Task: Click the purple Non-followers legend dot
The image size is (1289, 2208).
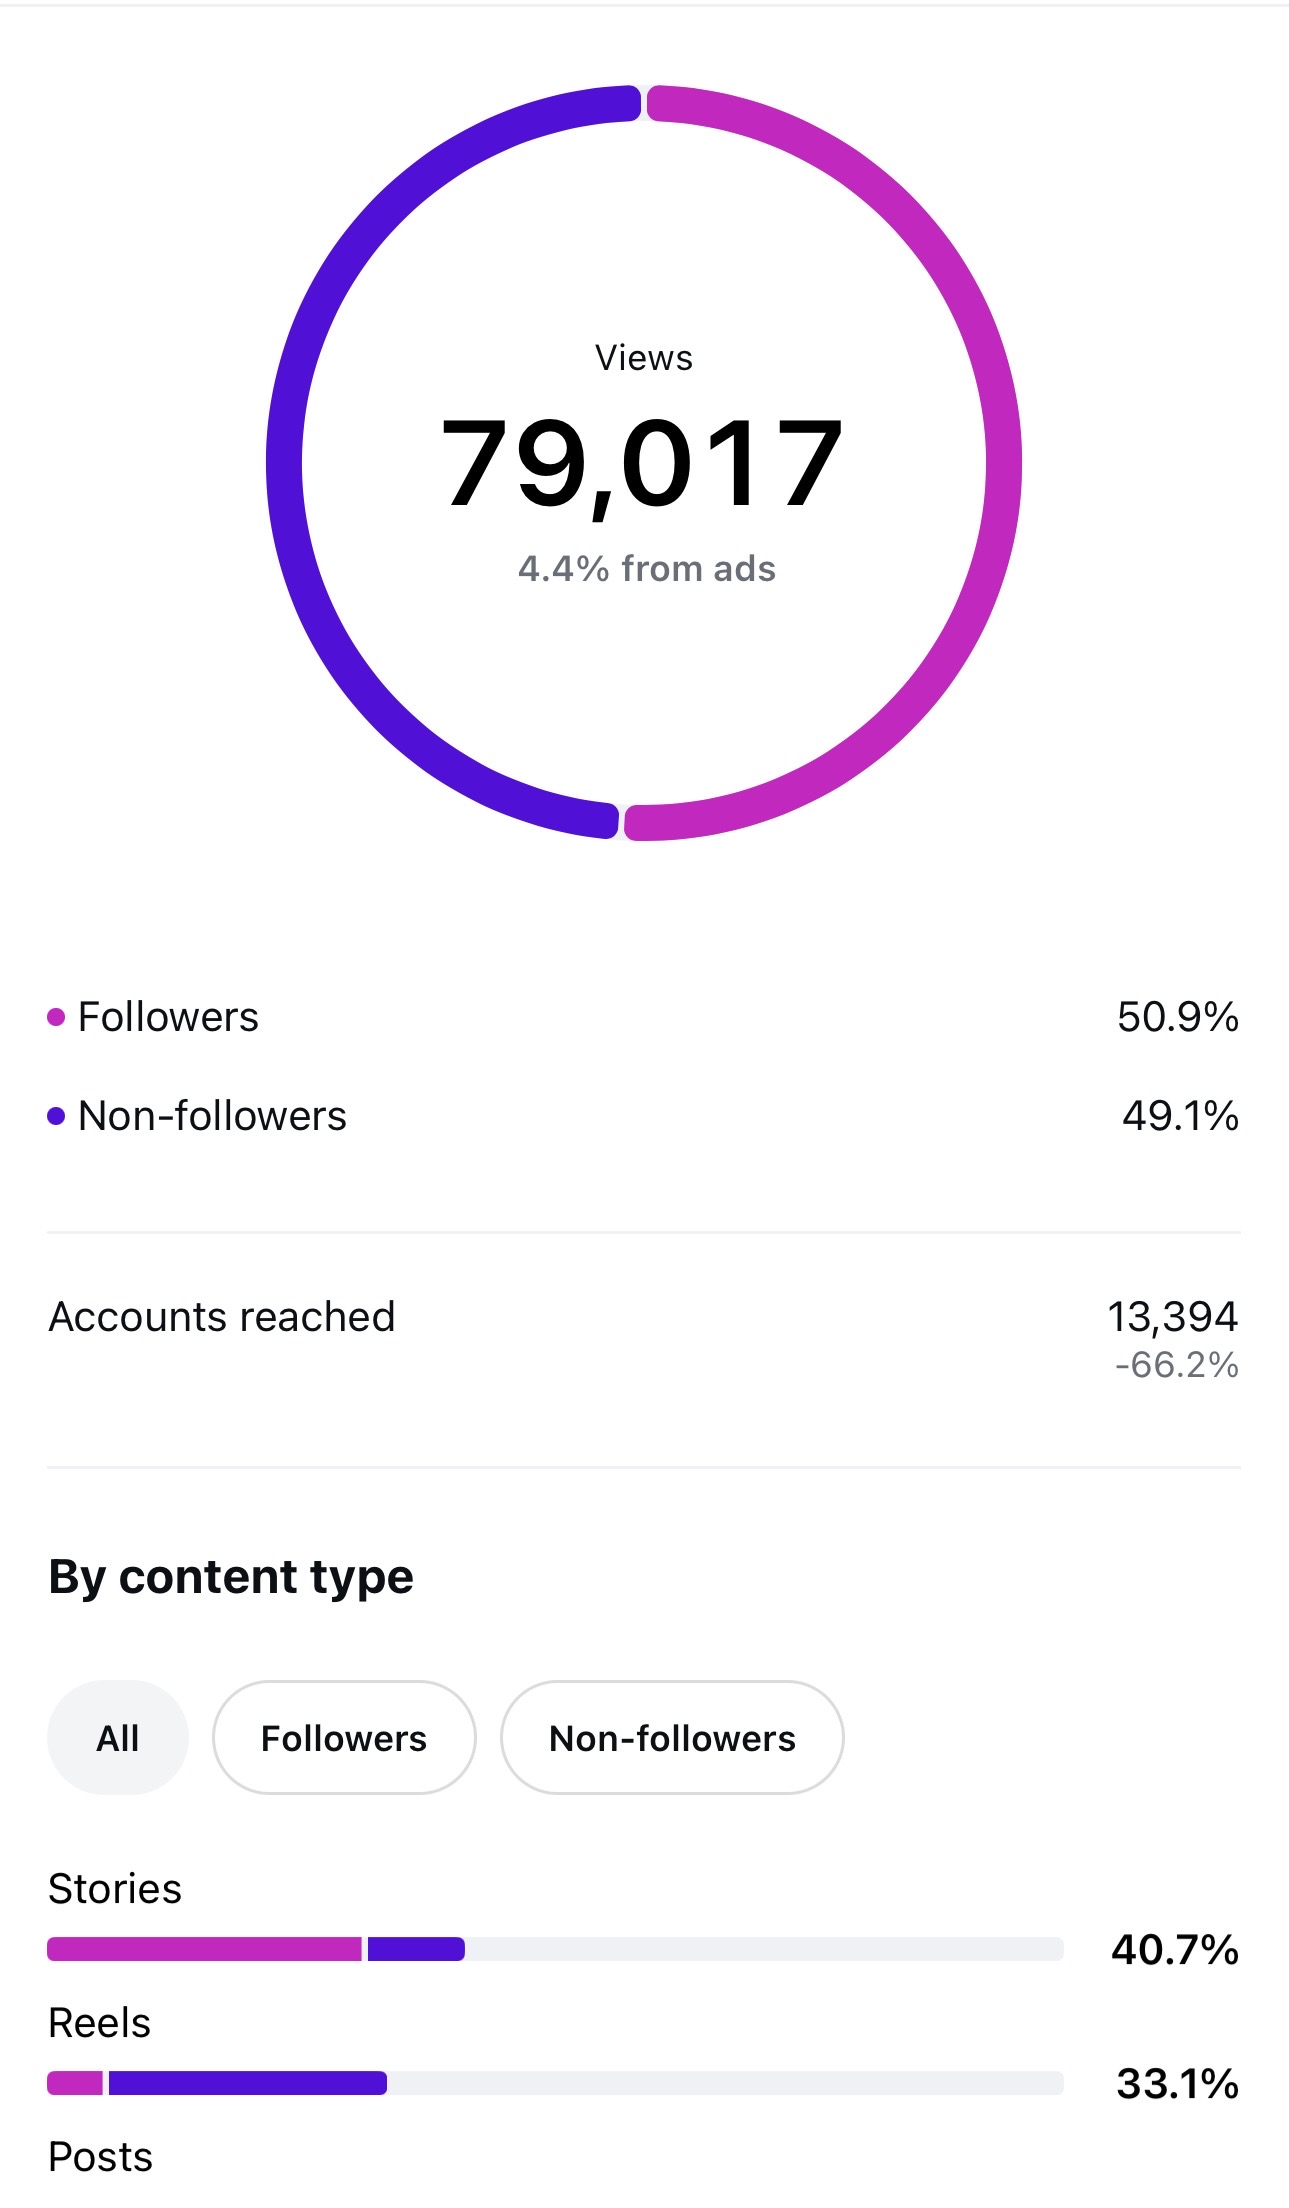Action: 57,1116
